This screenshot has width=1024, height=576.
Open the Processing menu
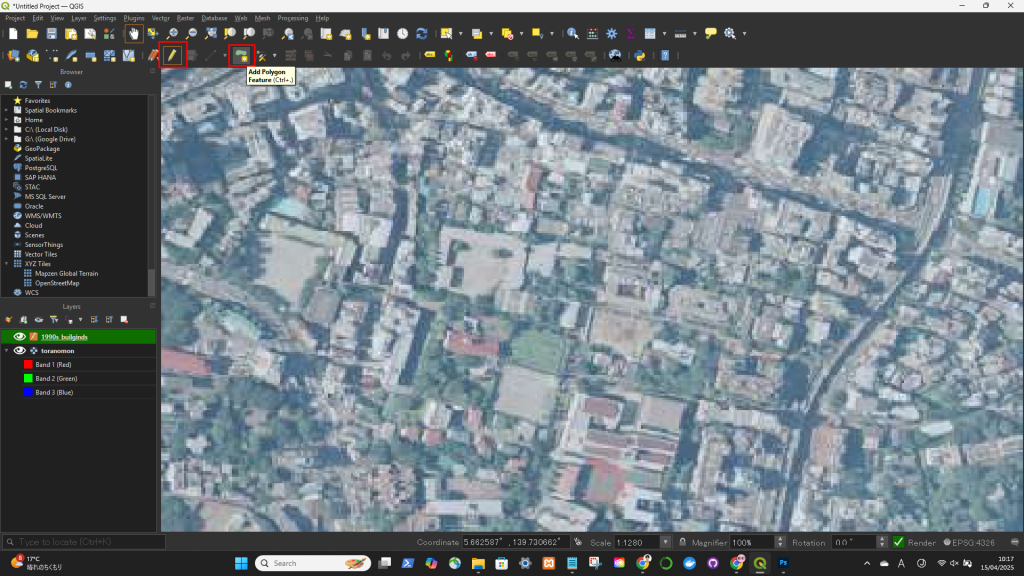pyautogui.click(x=292, y=18)
